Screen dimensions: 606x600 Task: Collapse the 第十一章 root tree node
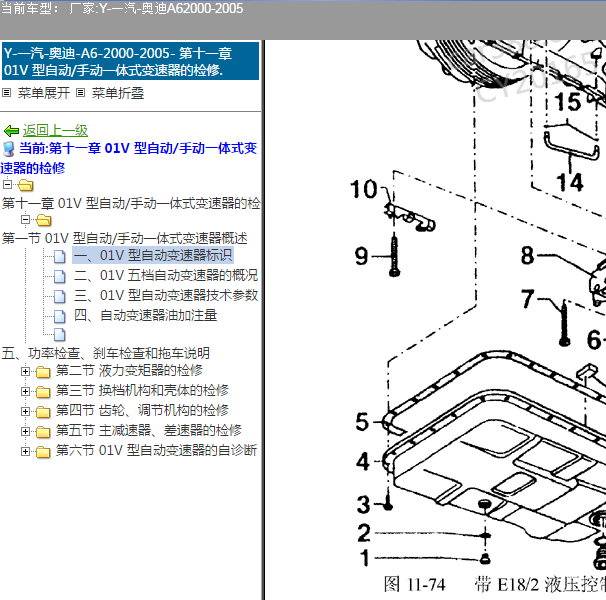click(x=7, y=184)
